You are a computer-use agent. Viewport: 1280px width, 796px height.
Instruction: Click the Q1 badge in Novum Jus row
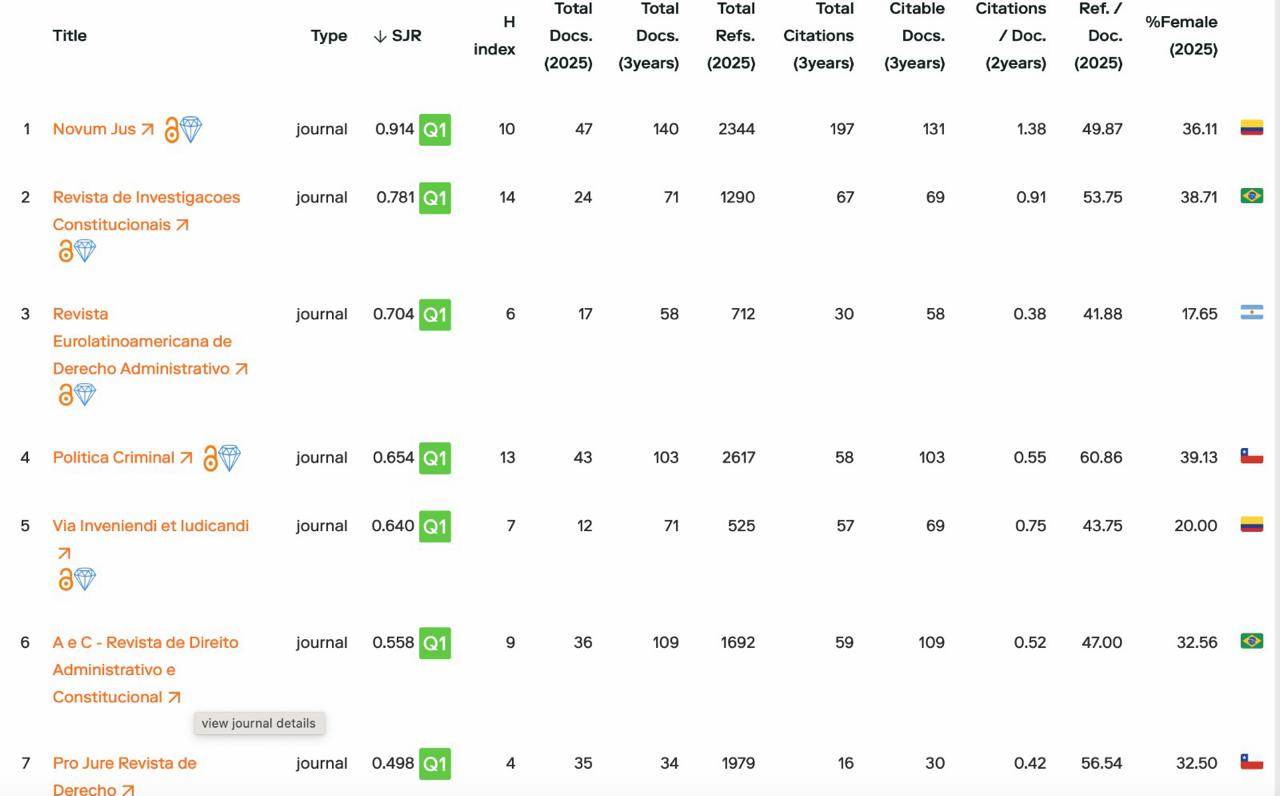[x=435, y=130]
